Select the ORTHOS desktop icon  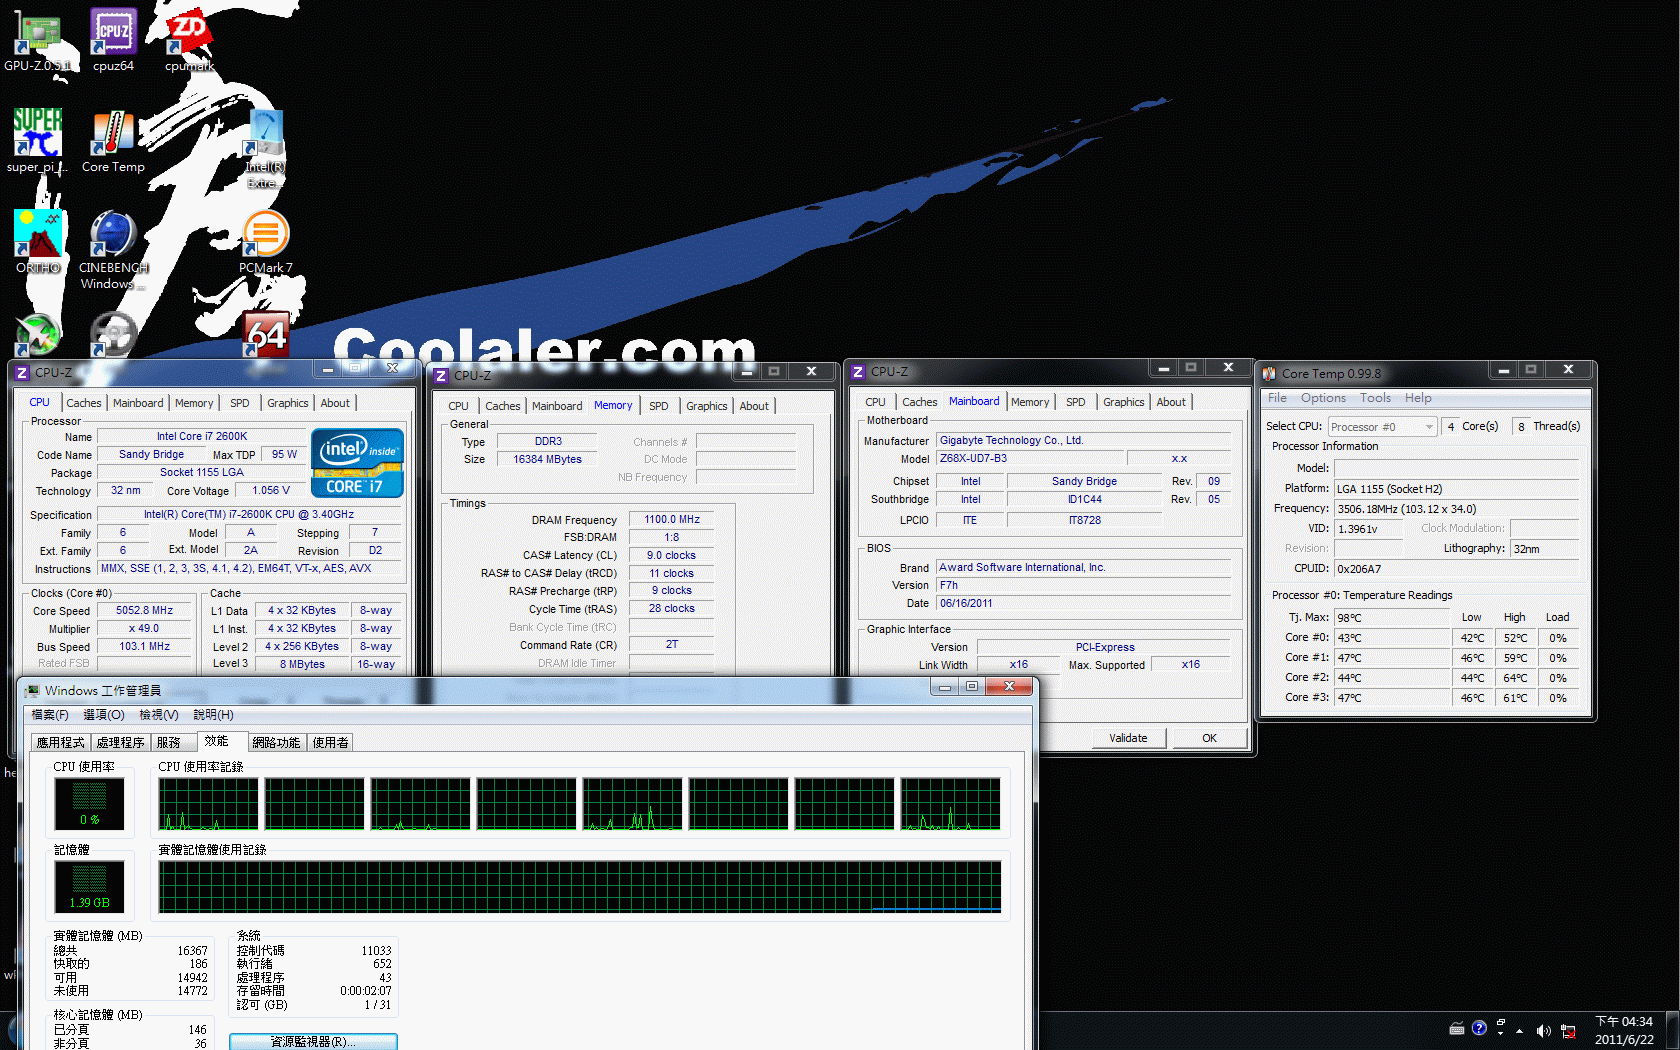[37, 242]
